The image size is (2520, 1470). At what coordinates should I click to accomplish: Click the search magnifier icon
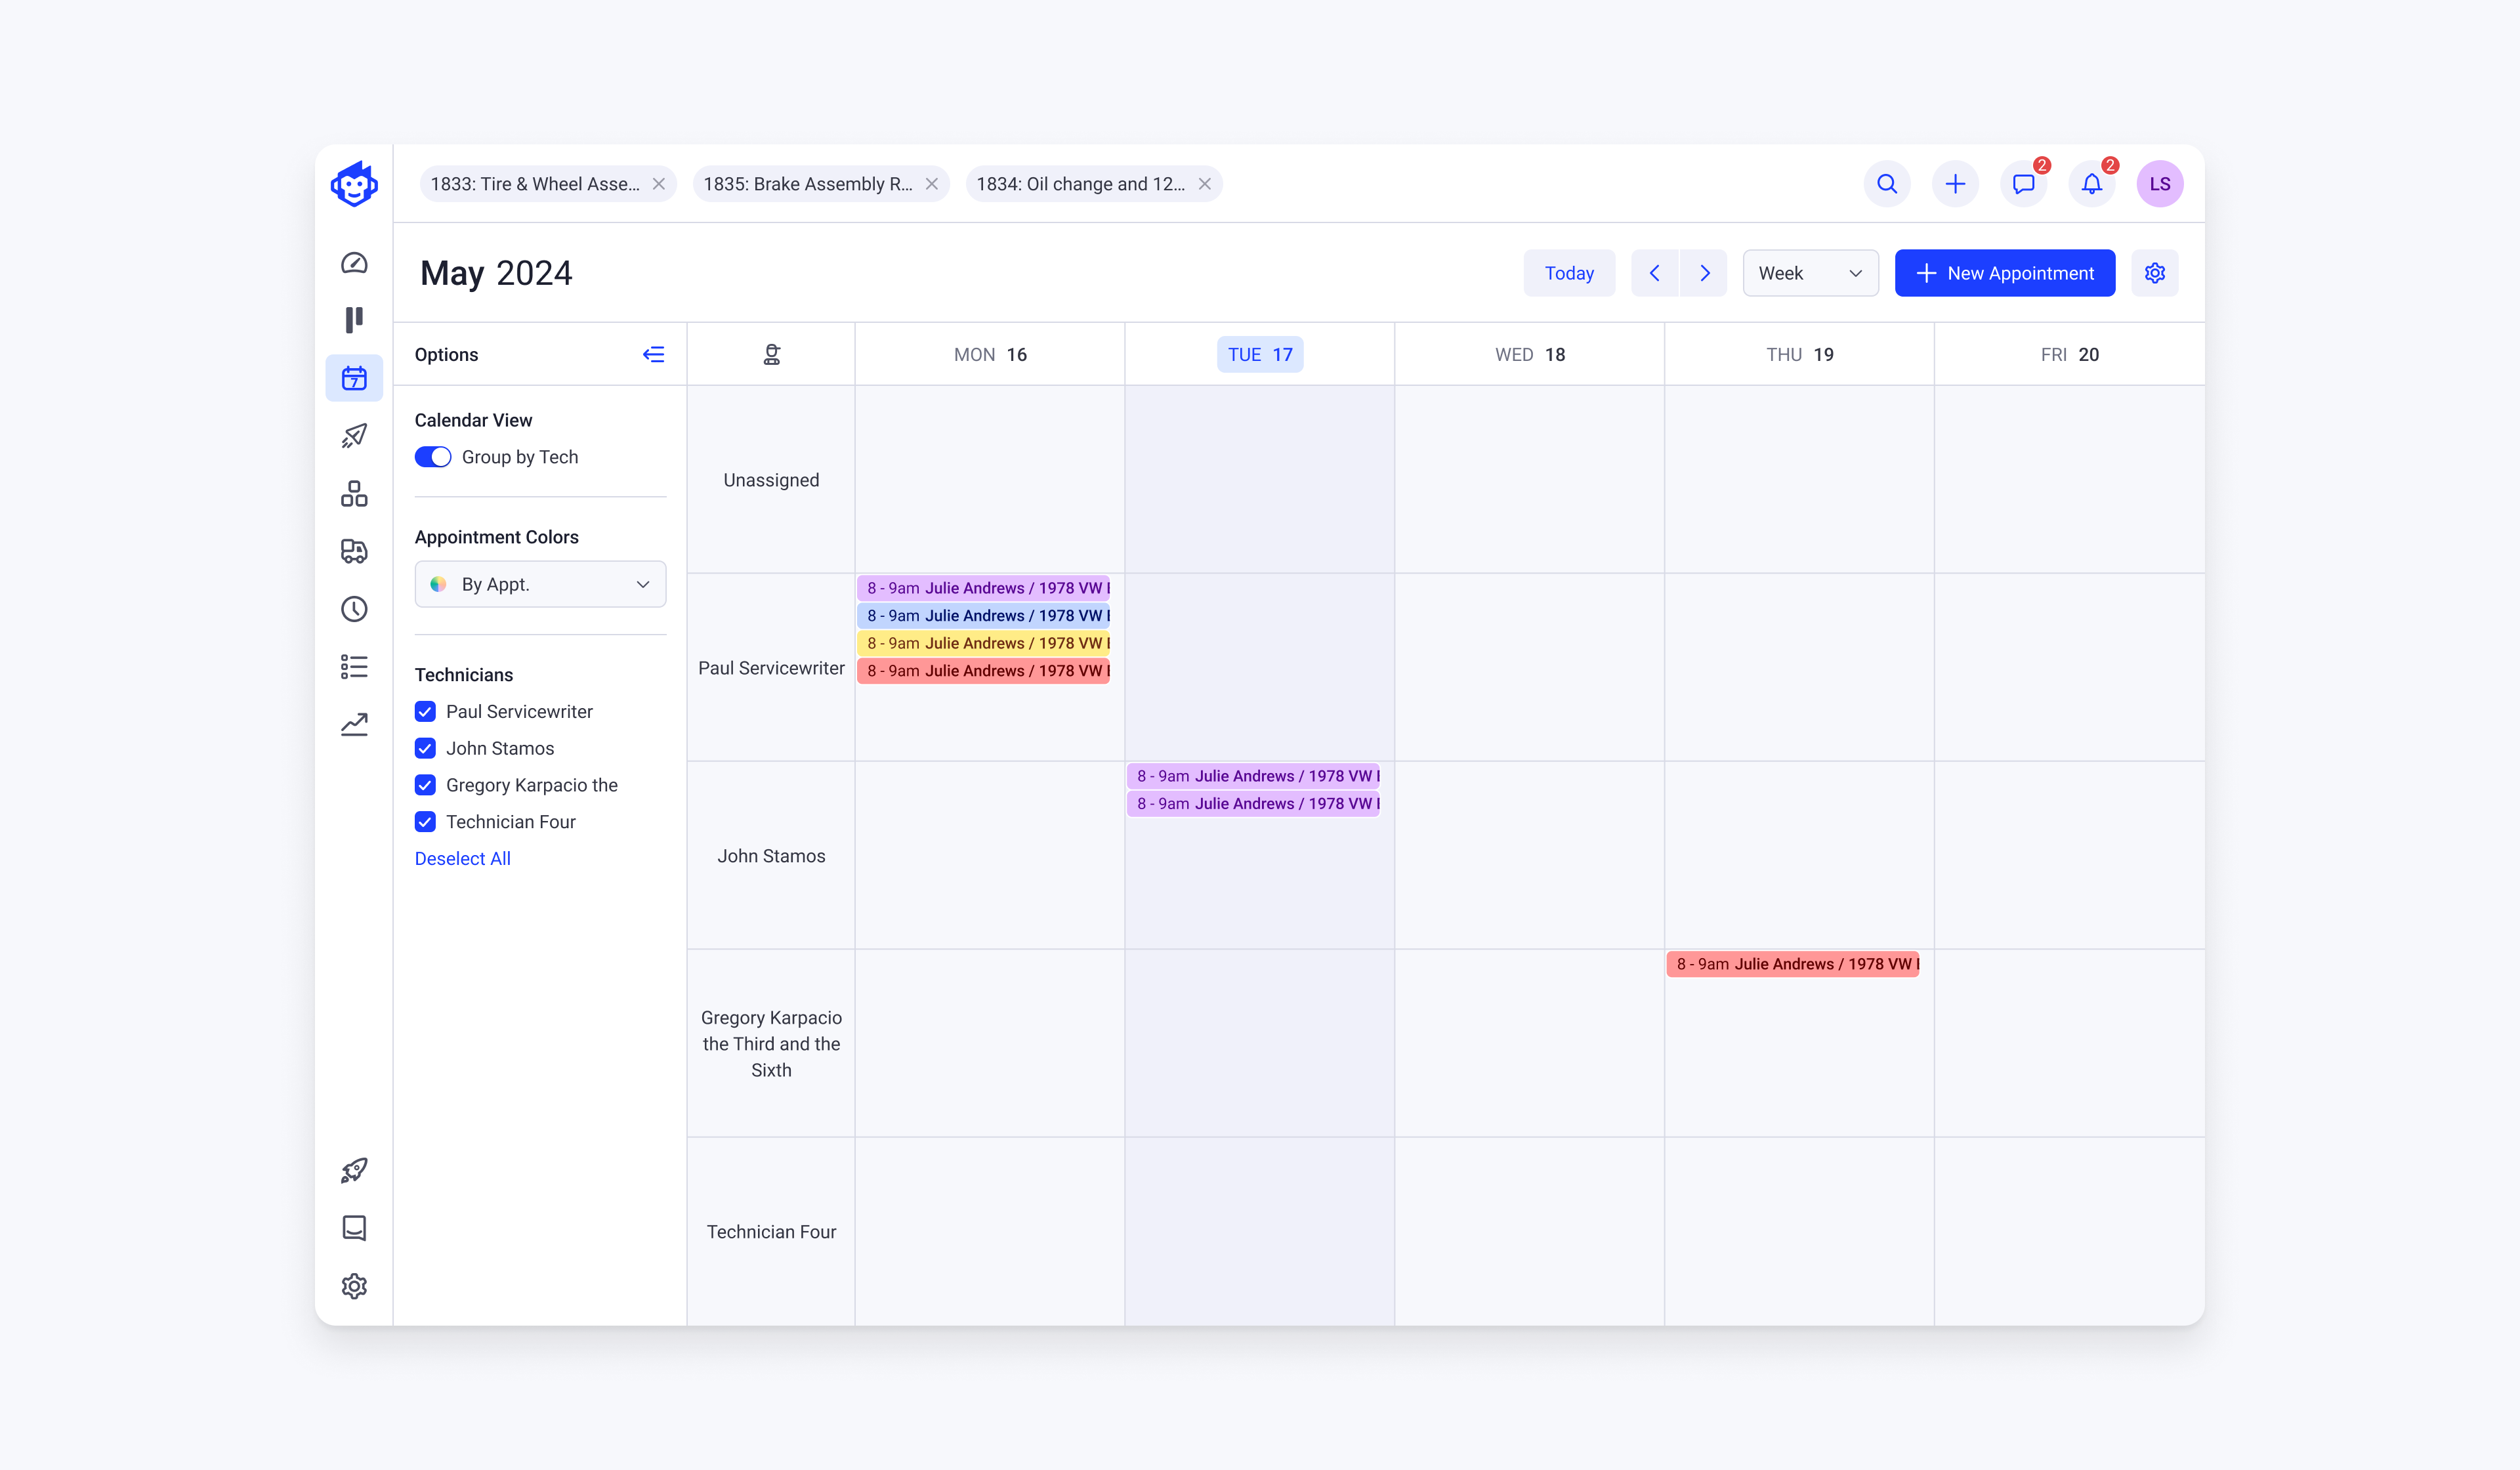(x=1887, y=184)
